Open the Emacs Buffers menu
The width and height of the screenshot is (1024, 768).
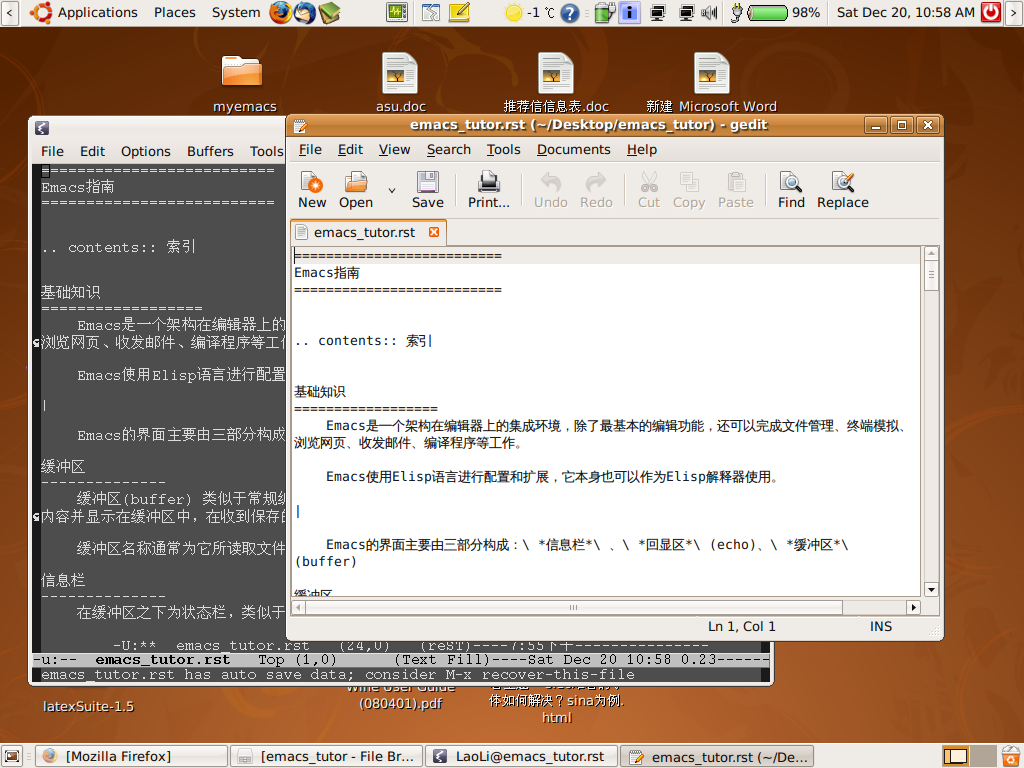click(210, 152)
